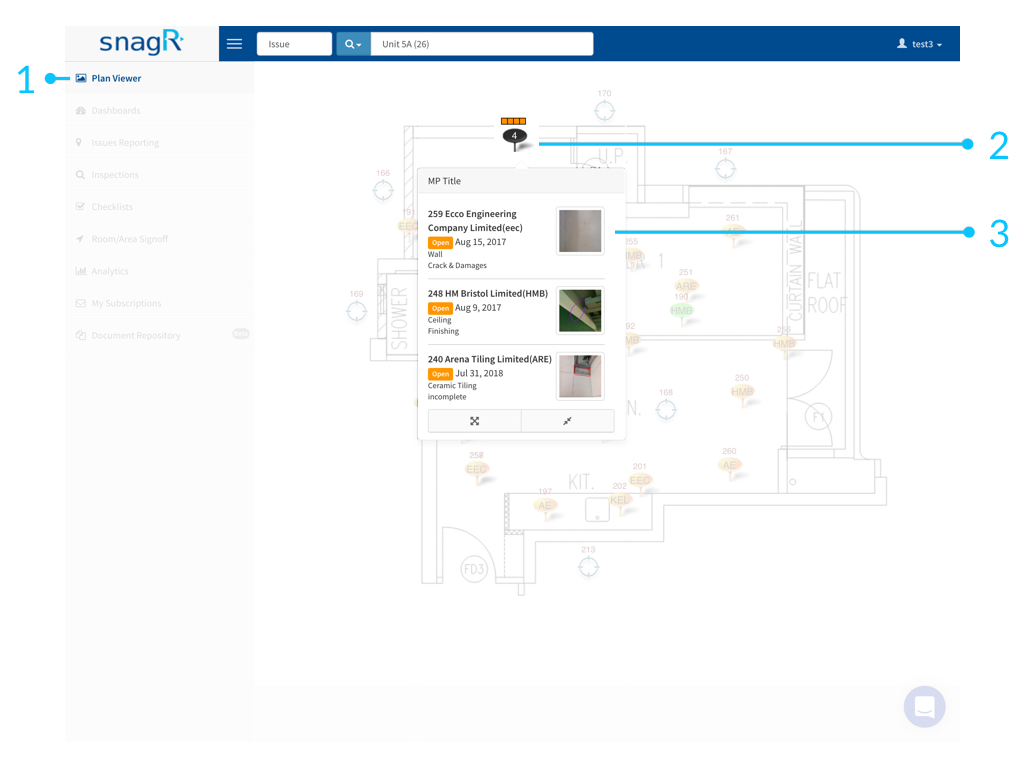This screenshot has height=768, width=1024.
Task: Select crosshair marker 170 on plan
Action: point(605,111)
